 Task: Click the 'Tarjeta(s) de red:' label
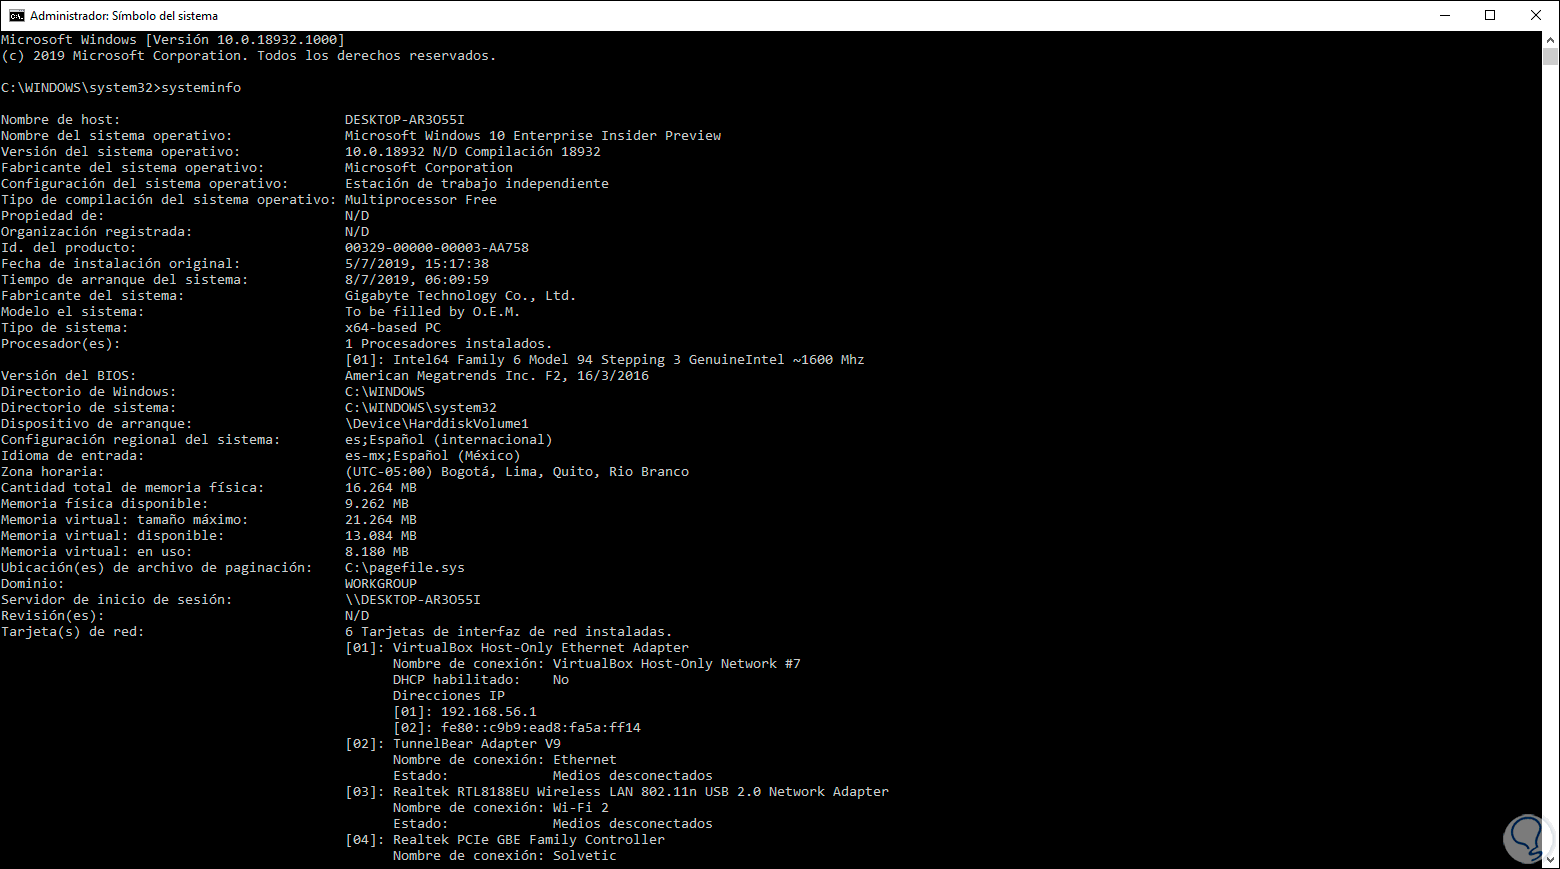click(x=73, y=632)
